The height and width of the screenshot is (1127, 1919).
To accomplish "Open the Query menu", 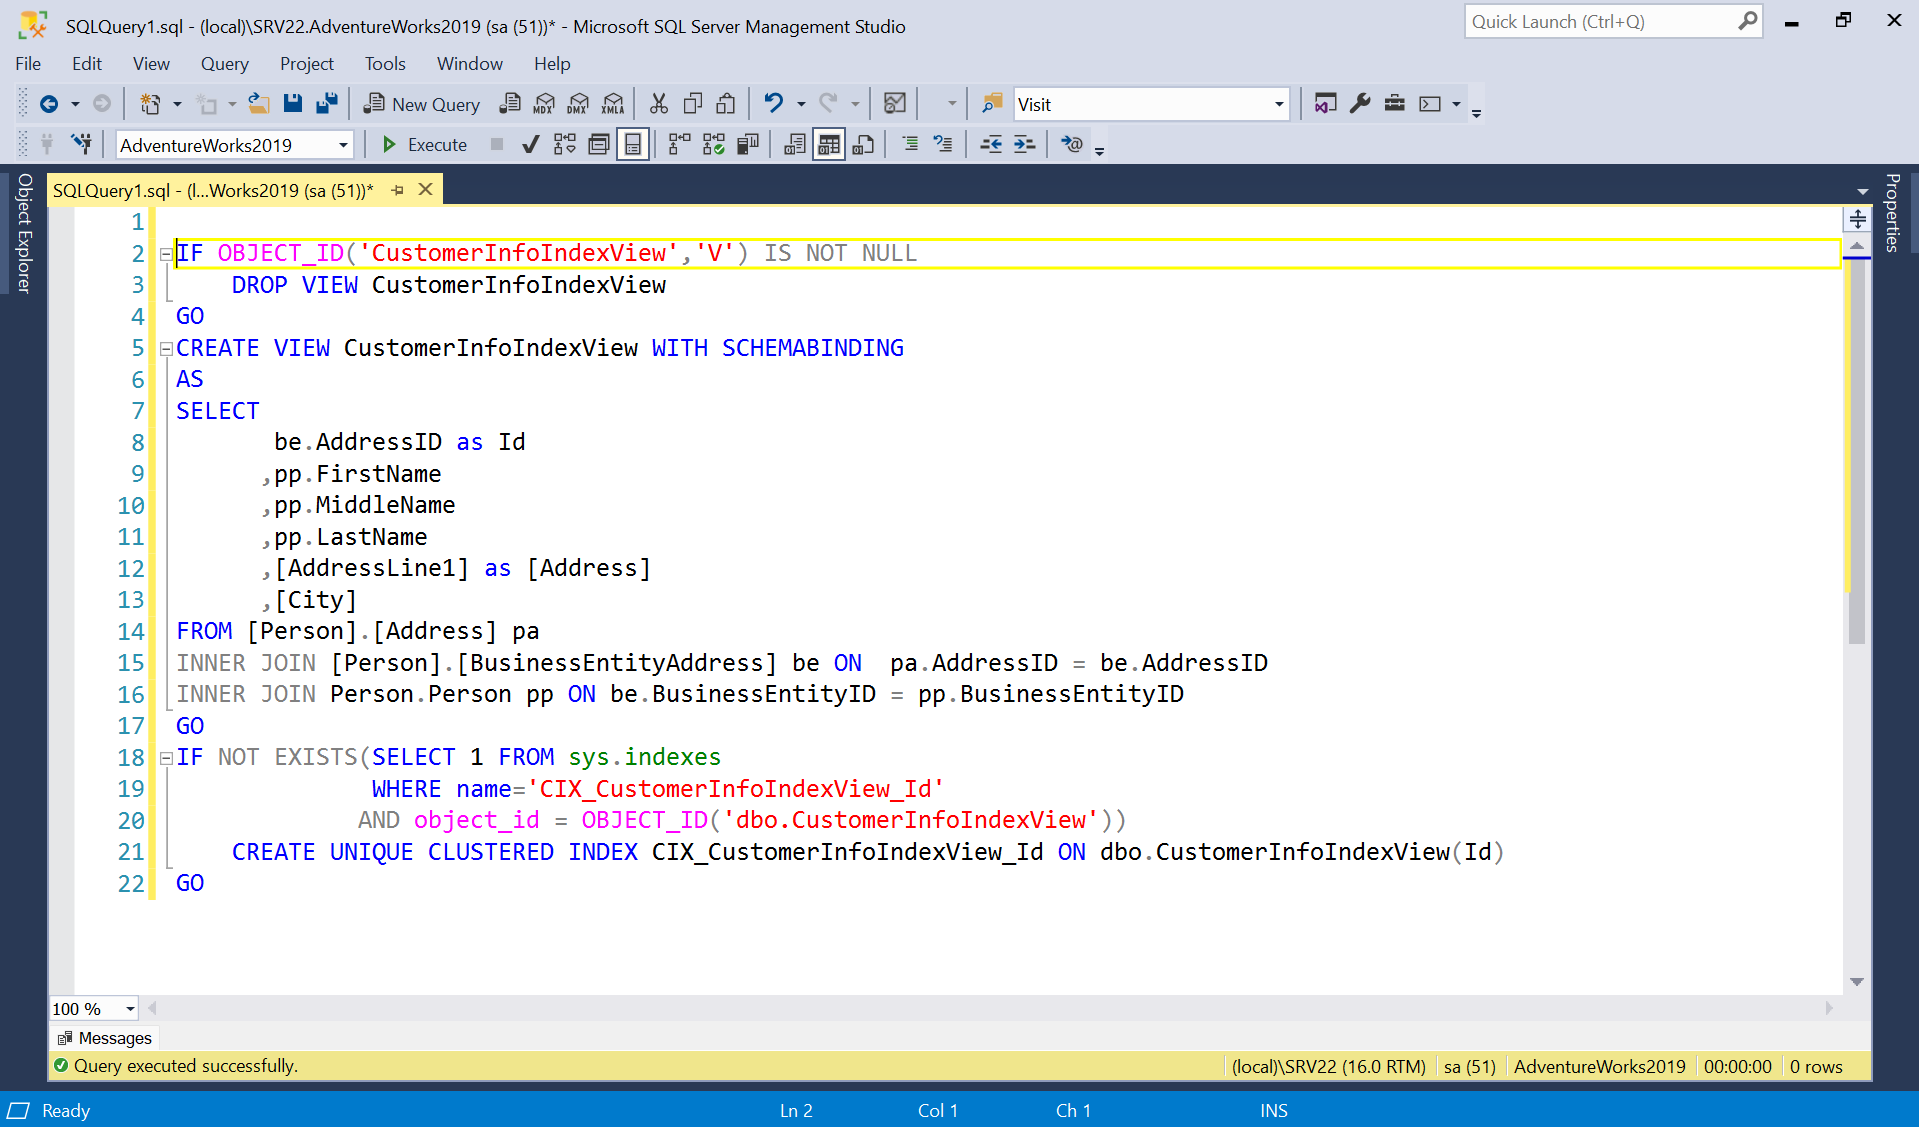I will pos(224,63).
